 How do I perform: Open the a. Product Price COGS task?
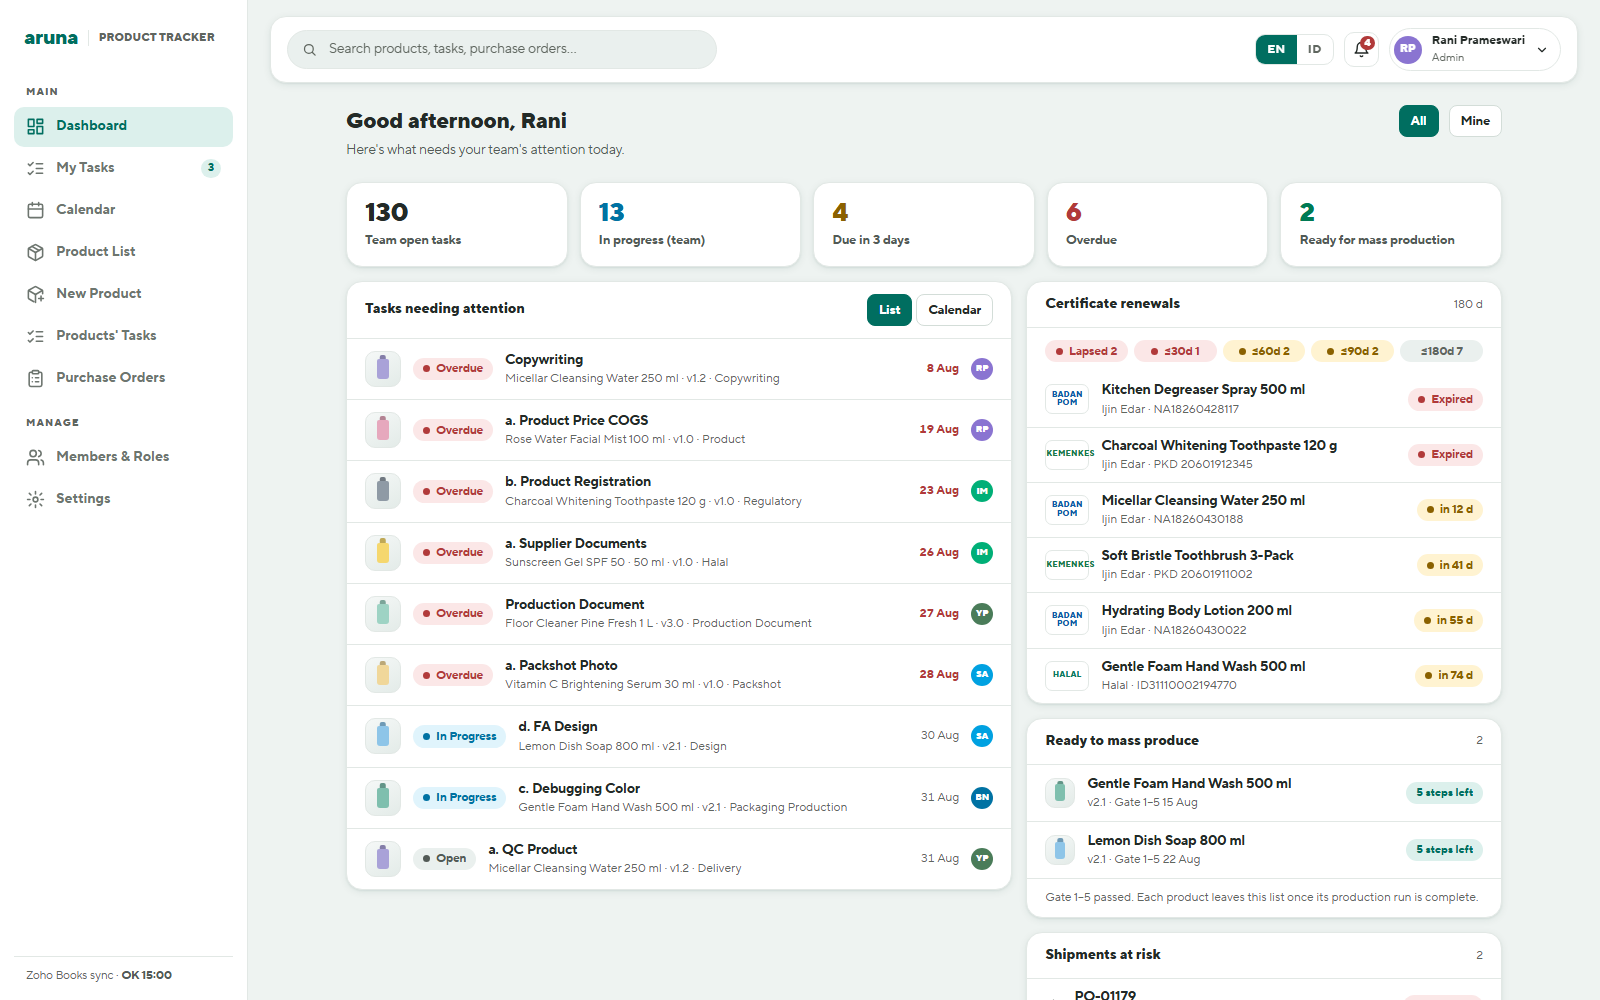(x=679, y=430)
